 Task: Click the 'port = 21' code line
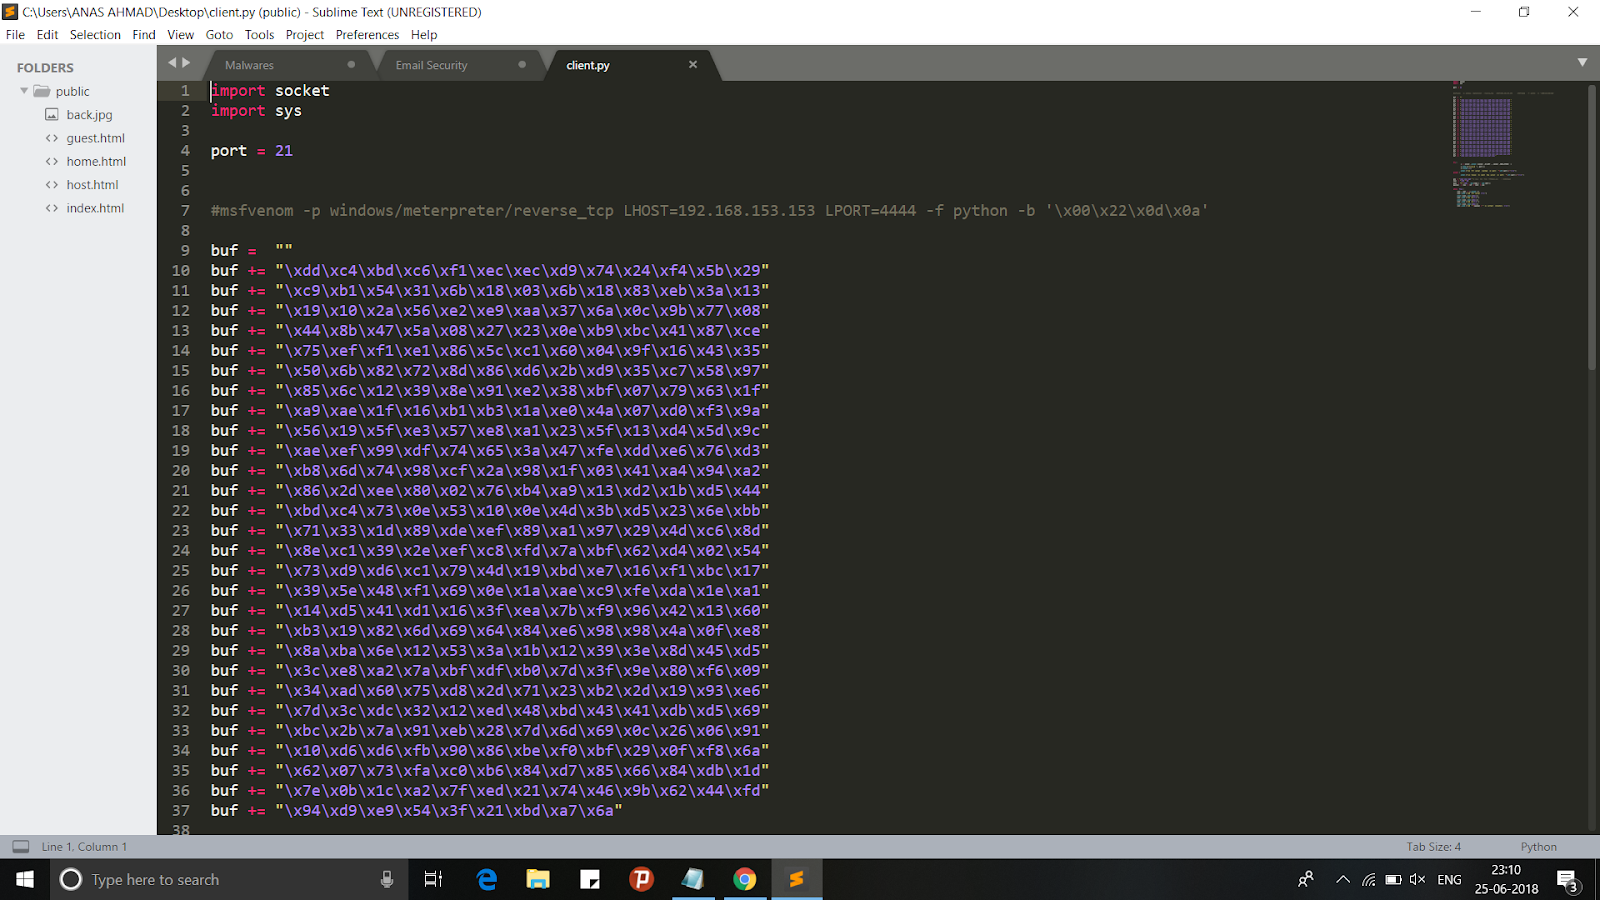252,151
